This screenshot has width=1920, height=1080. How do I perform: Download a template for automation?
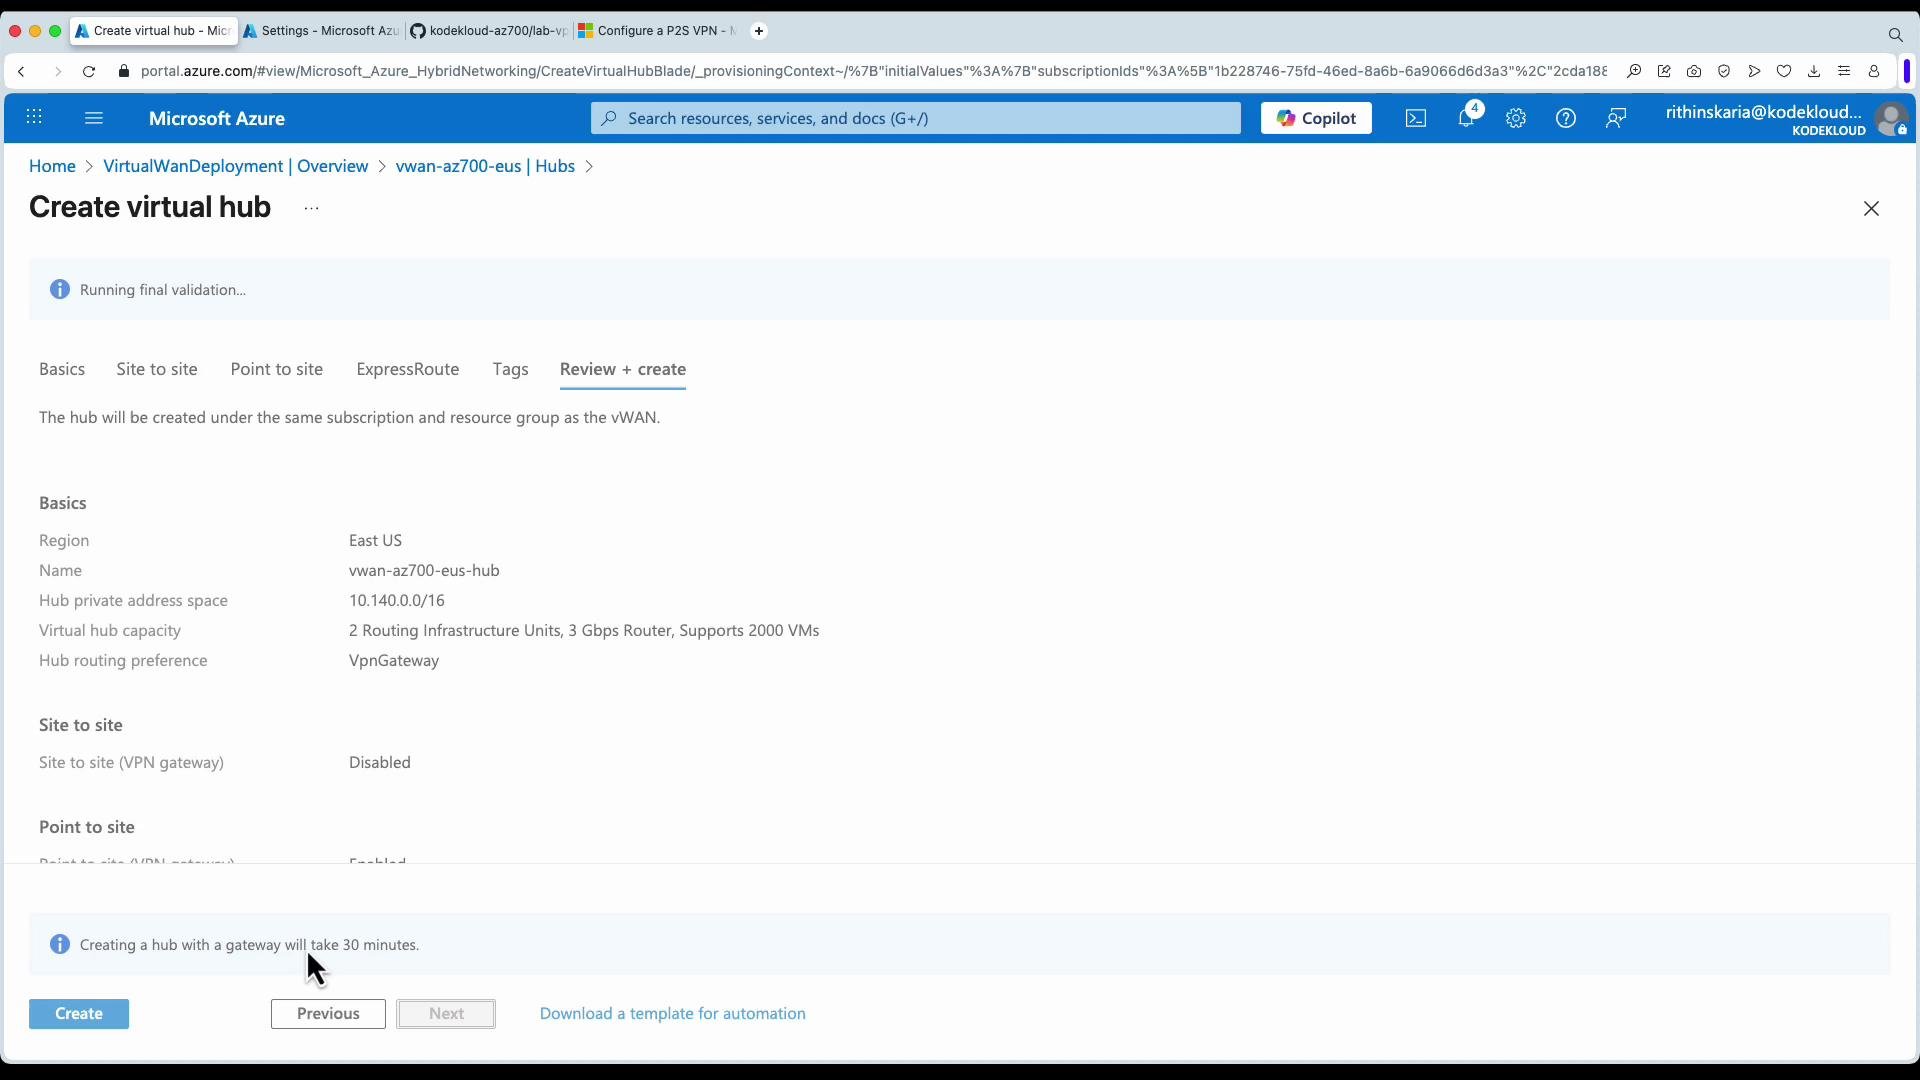[673, 1014]
